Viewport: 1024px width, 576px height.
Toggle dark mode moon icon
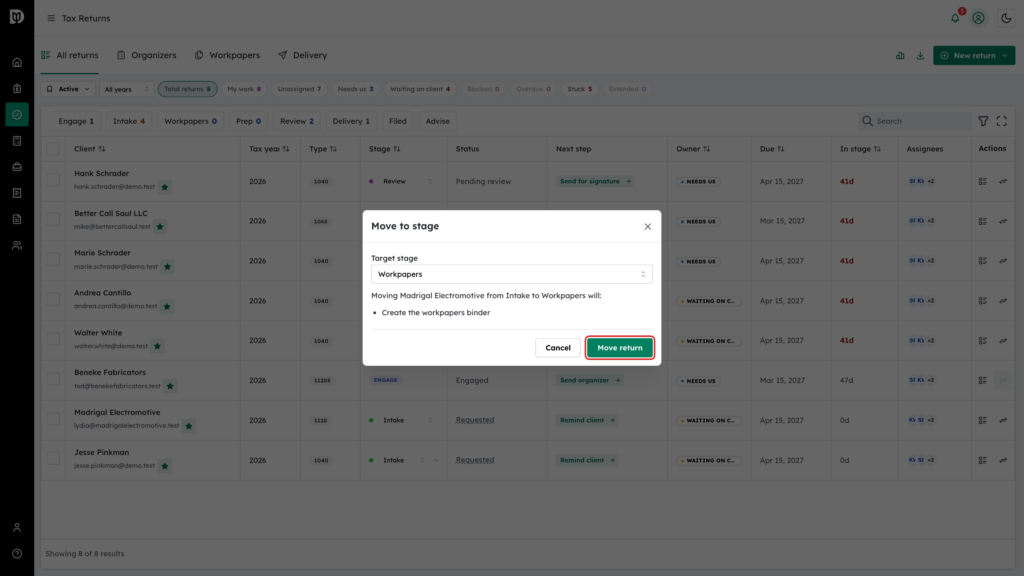[x=1006, y=18]
